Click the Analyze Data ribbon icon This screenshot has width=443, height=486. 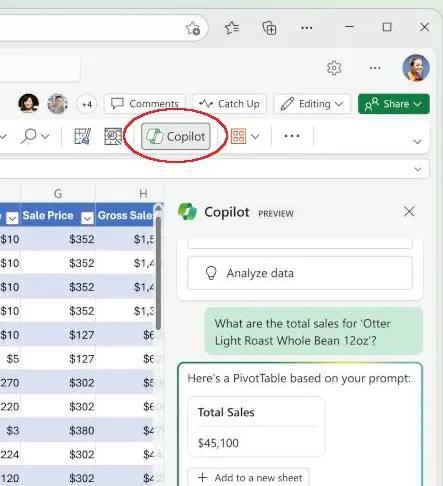[x=113, y=136]
